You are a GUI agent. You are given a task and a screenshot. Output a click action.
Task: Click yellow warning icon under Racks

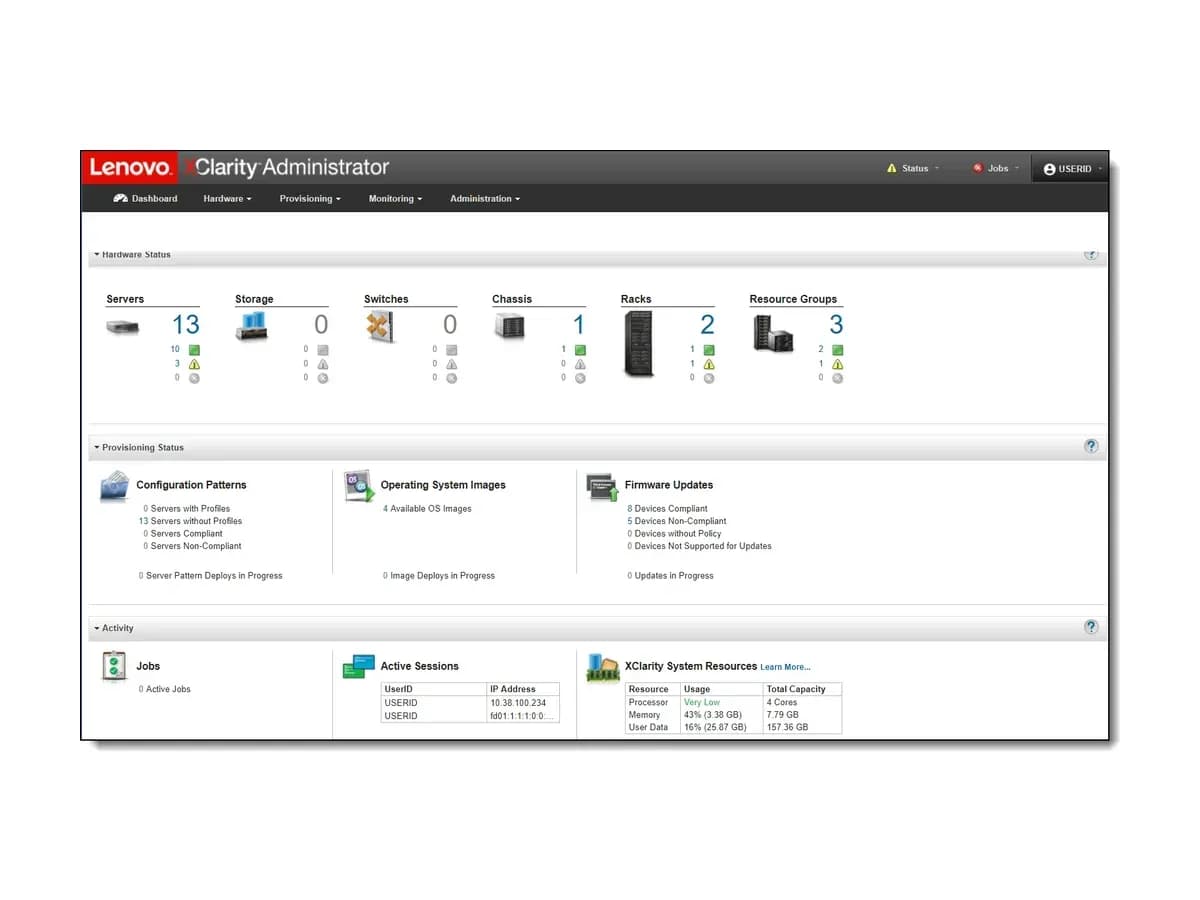coord(709,364)
